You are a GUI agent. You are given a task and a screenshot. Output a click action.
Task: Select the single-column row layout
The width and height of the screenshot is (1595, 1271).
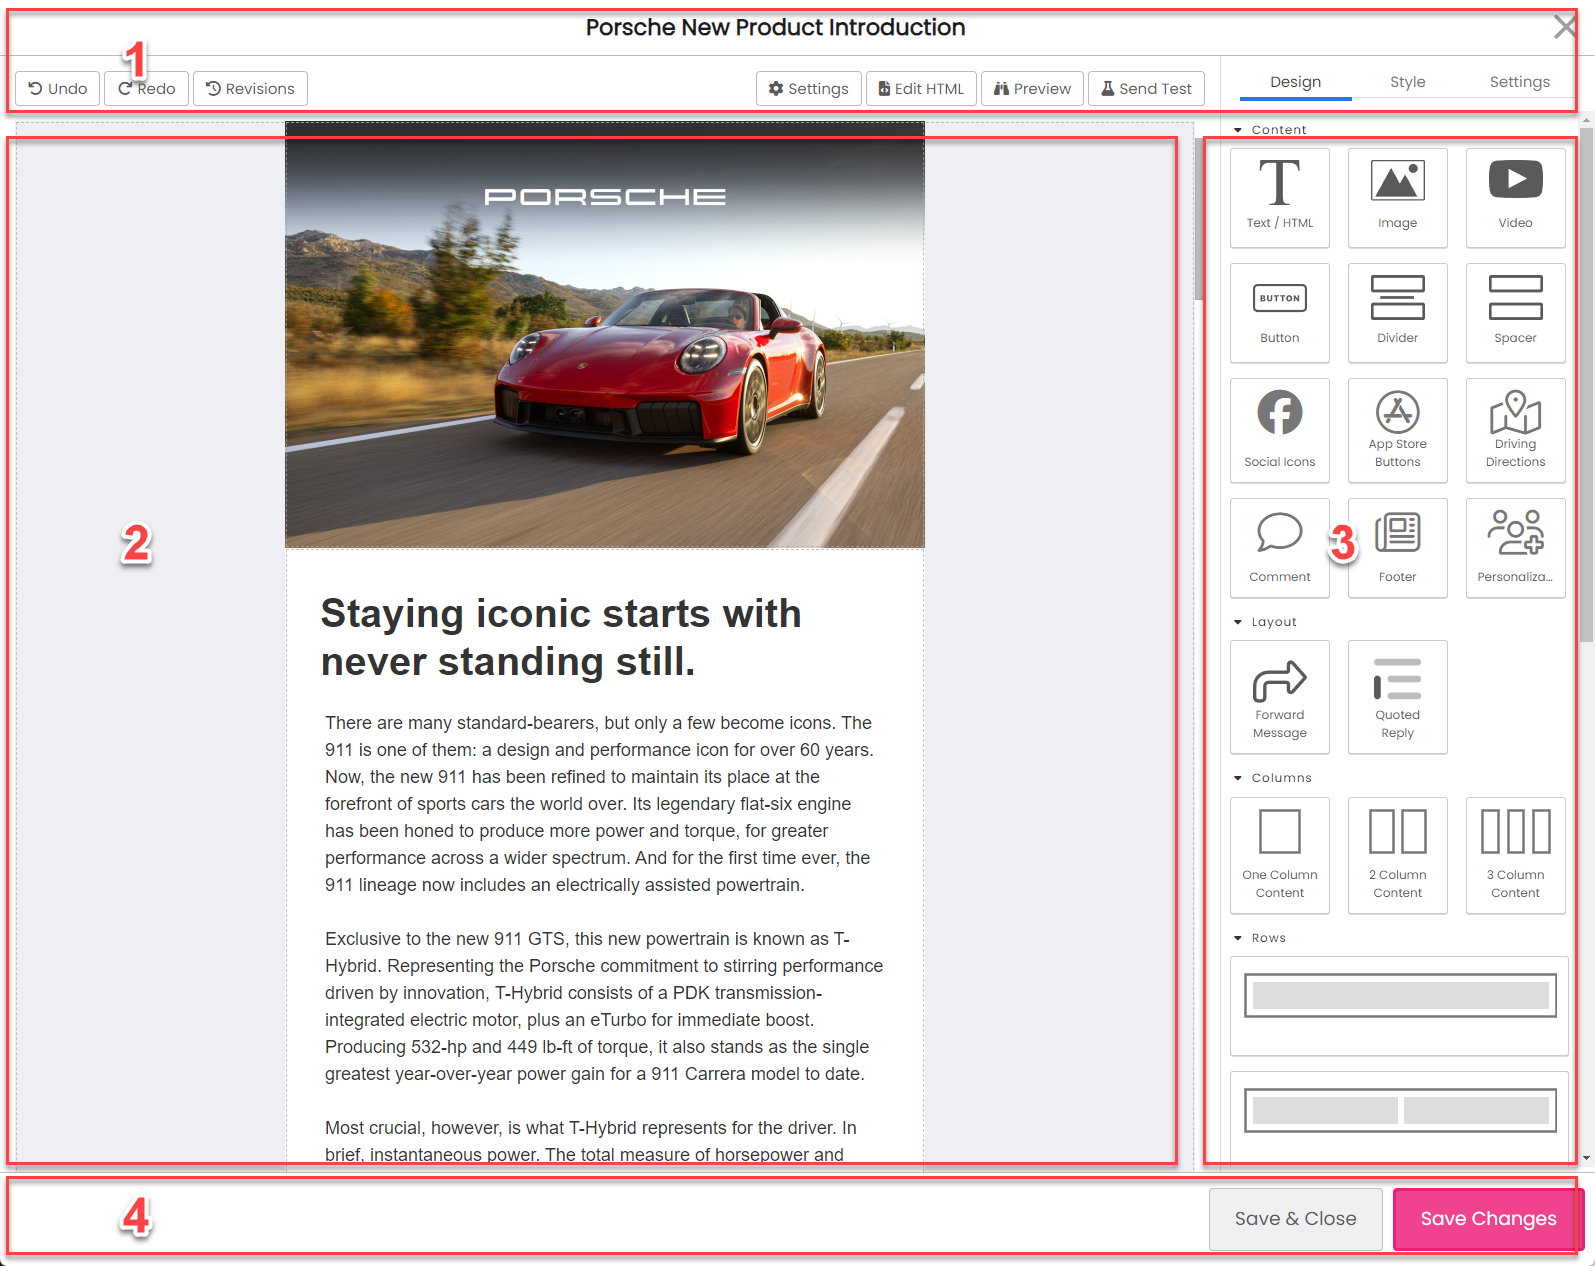(x=1399, y=1006)
